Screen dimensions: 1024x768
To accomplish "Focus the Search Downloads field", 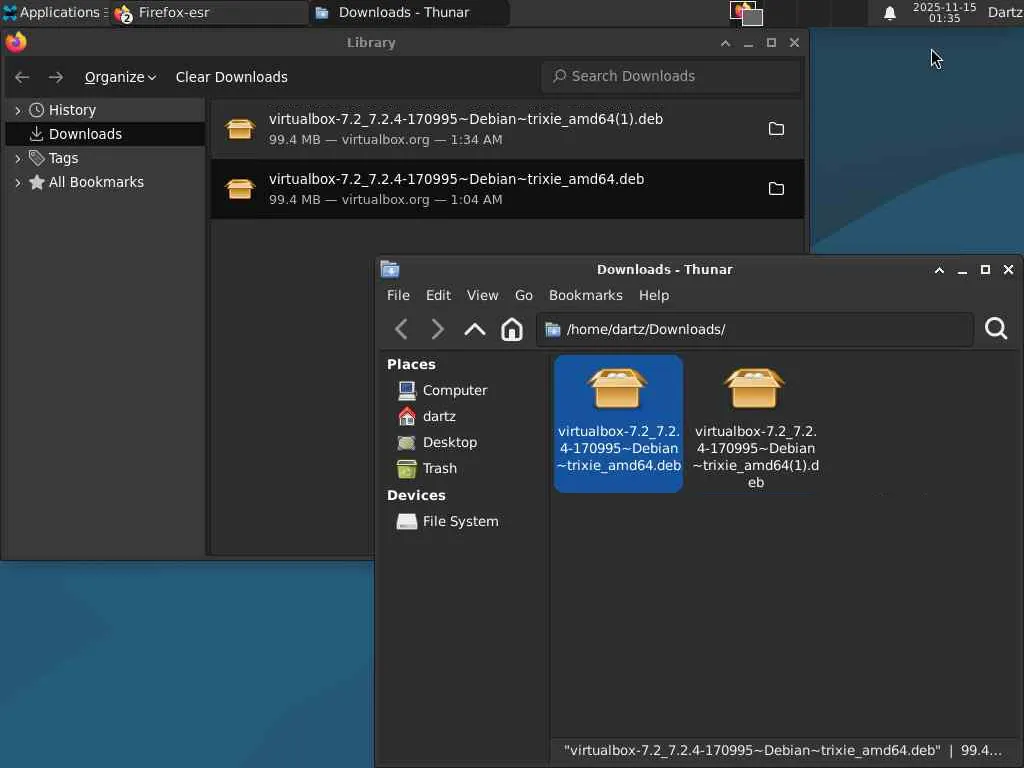I will pyautogui.click(x=671, y=76).
